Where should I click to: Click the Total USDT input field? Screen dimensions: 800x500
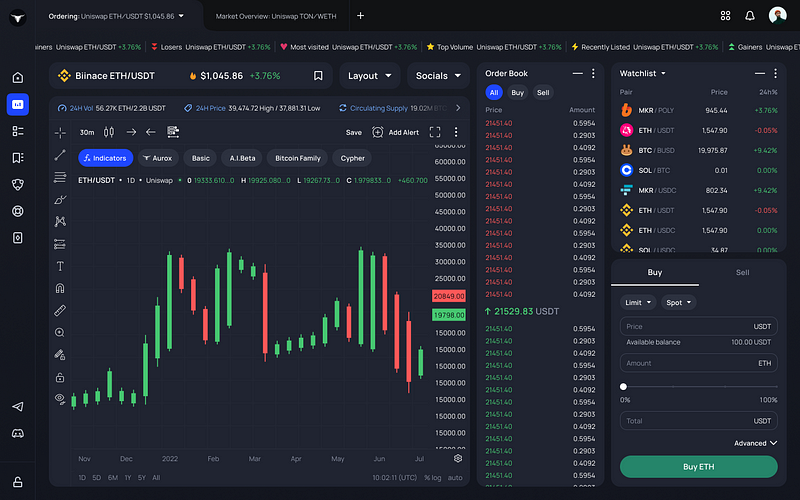click(698, 421)
